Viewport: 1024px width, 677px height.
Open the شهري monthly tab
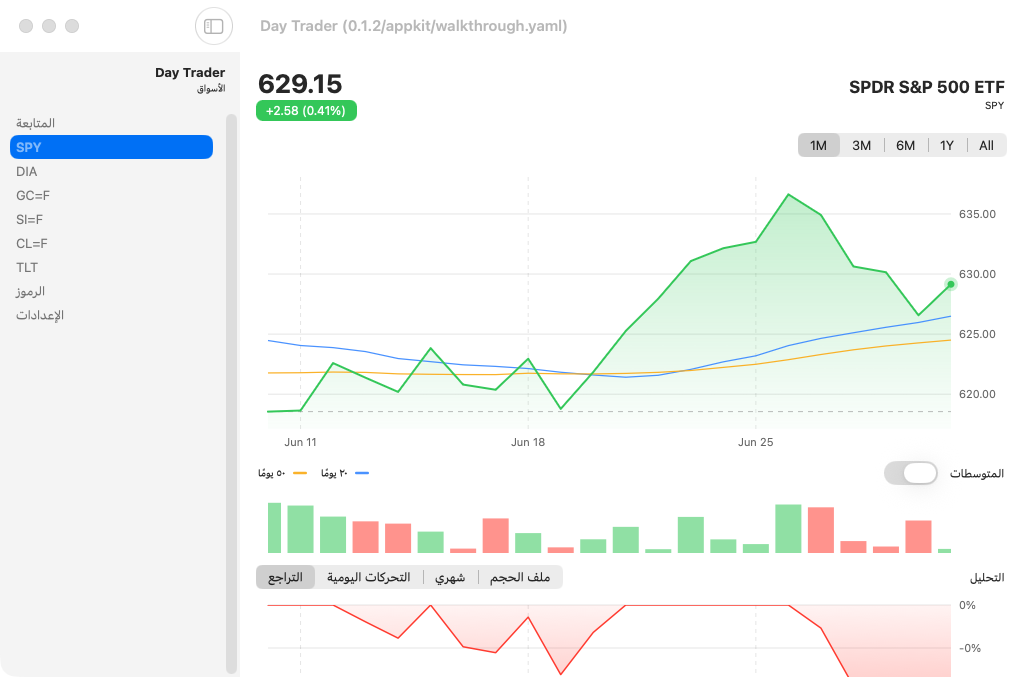coord(450,577)
